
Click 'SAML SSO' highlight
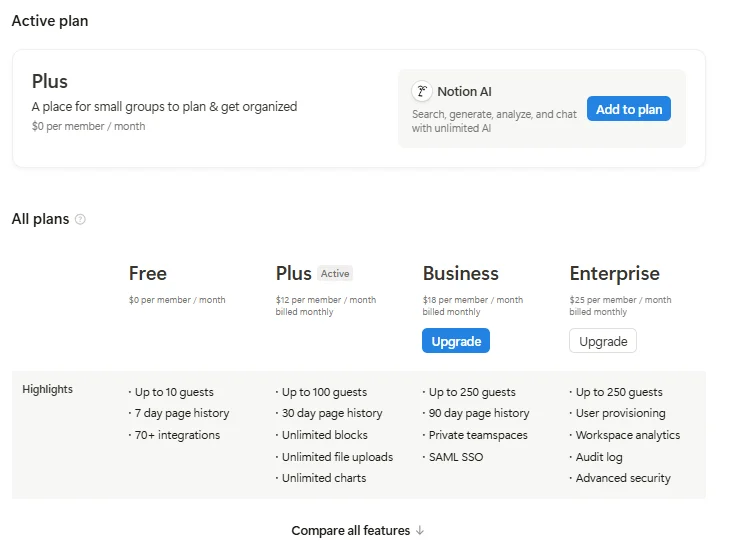(456, 457)
